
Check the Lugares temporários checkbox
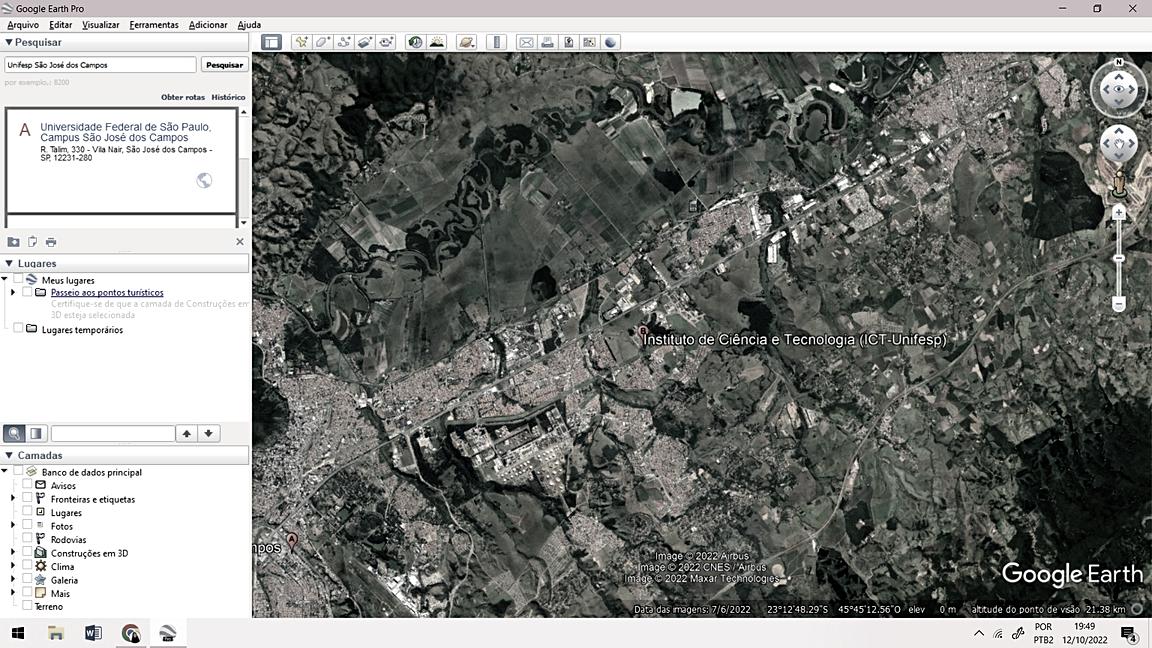pyautogui.click(x=18, y=329)
